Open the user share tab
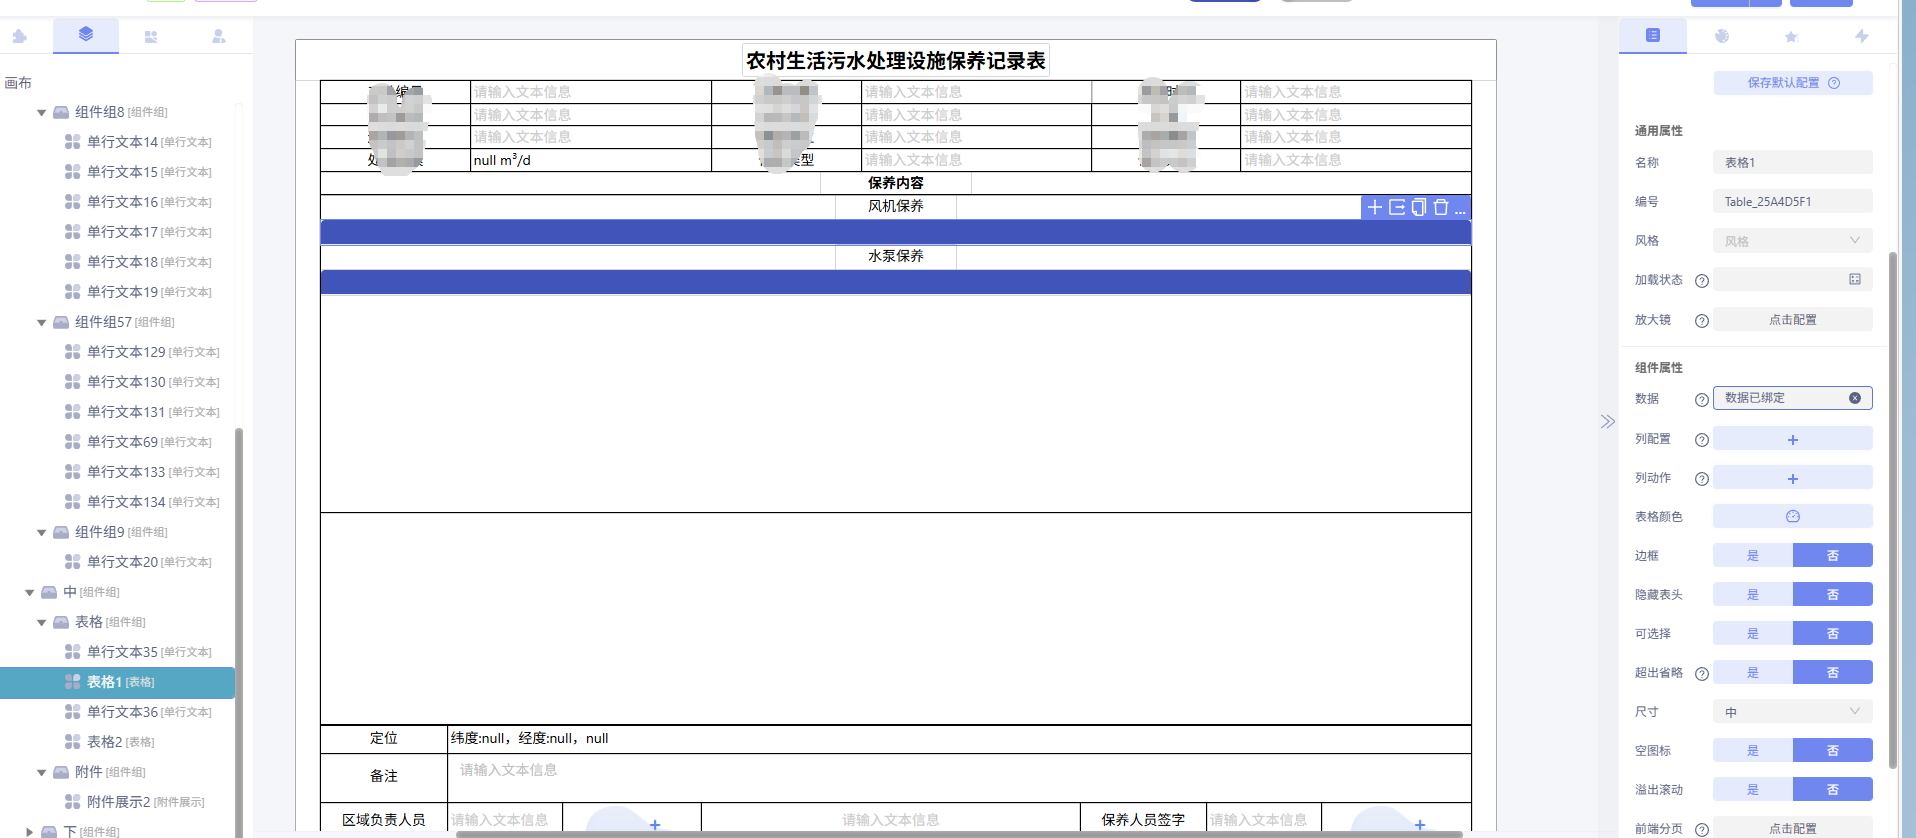1916x838 pixels. click(x=219, y=37)
